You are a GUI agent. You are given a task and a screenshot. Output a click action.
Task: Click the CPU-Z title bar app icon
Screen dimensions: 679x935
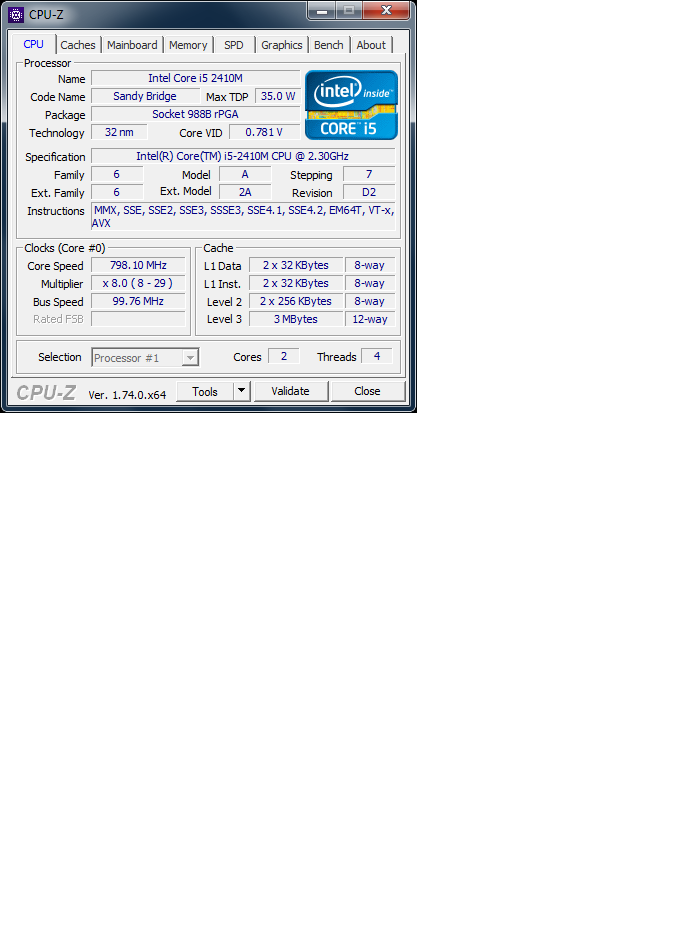pos(16,14)
